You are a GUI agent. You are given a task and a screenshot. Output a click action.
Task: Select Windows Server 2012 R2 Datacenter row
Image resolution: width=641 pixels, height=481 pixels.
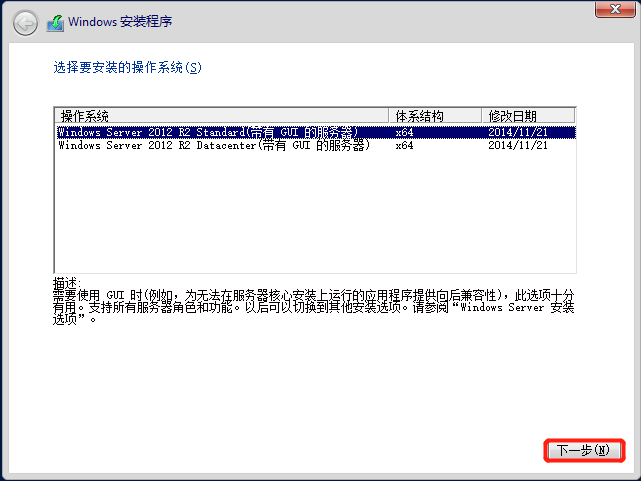(x=316, y=145)
